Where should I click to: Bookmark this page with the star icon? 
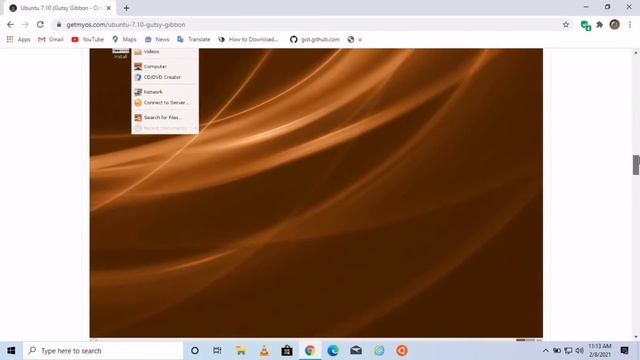tap(566, 24)
